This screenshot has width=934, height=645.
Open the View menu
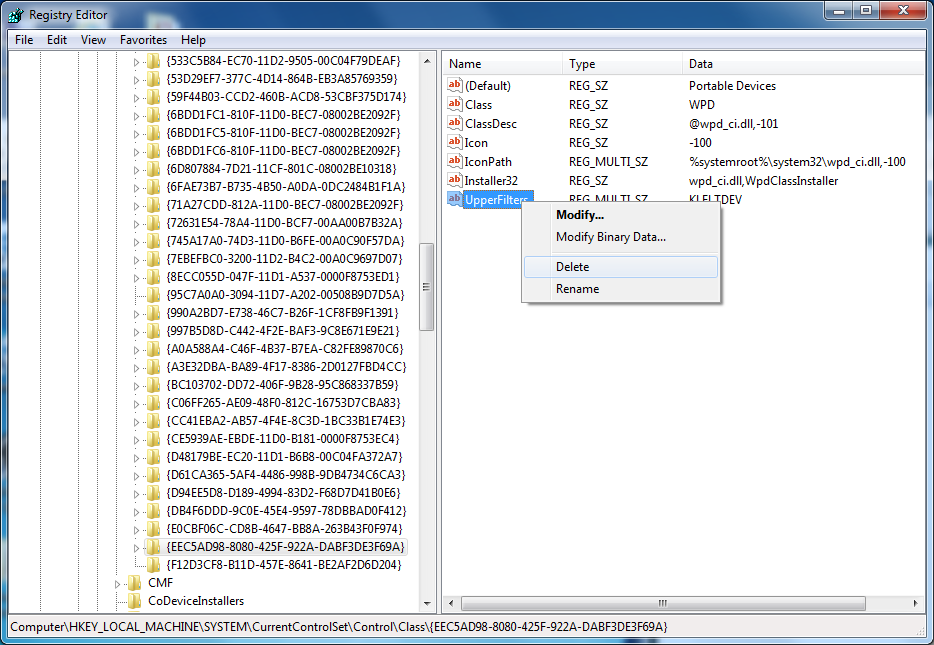point(92,40)
